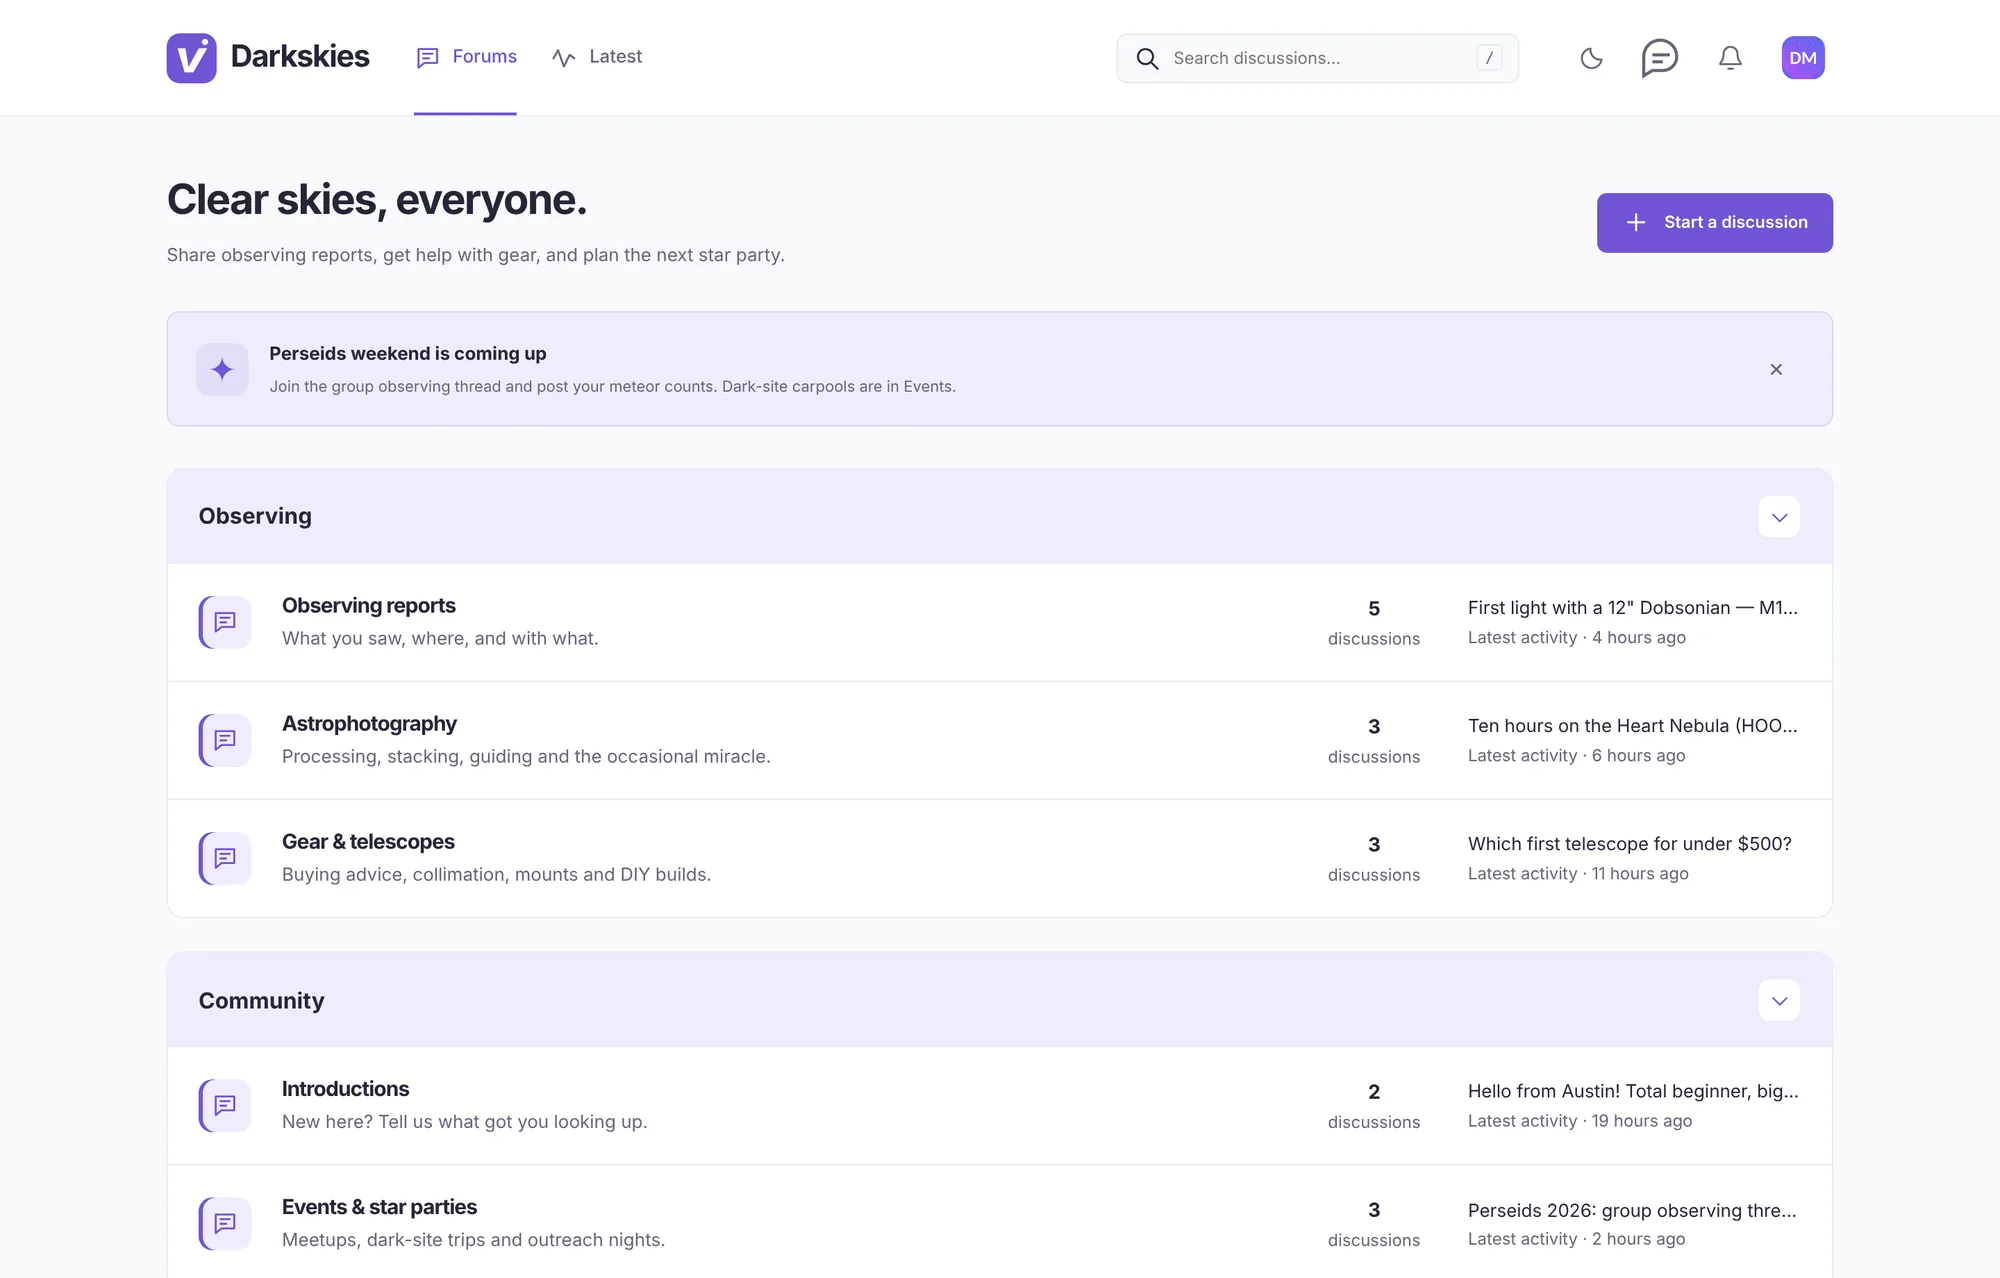Viewport: 2000px width, 1278px height.
Task: Open the Introductions forum
Action: [345, 1089]
